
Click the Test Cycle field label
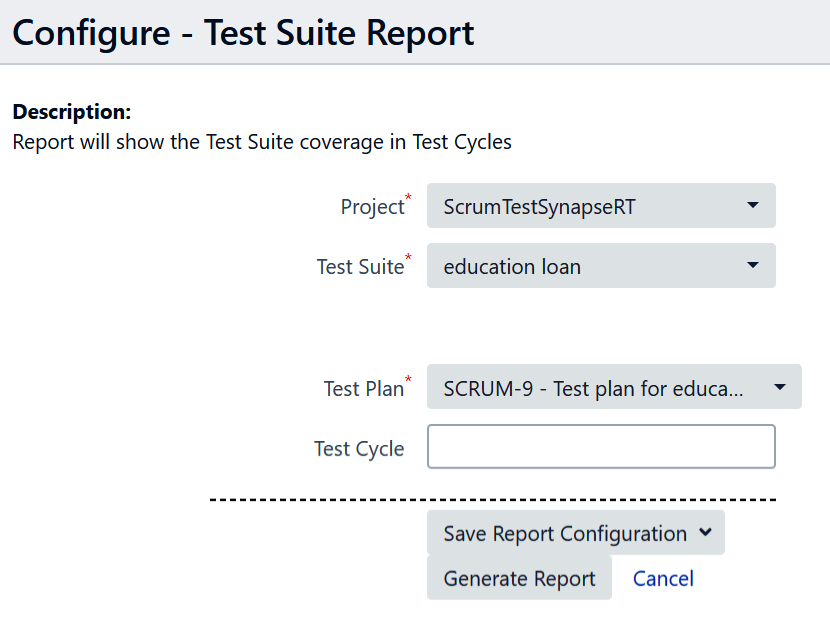359,448
